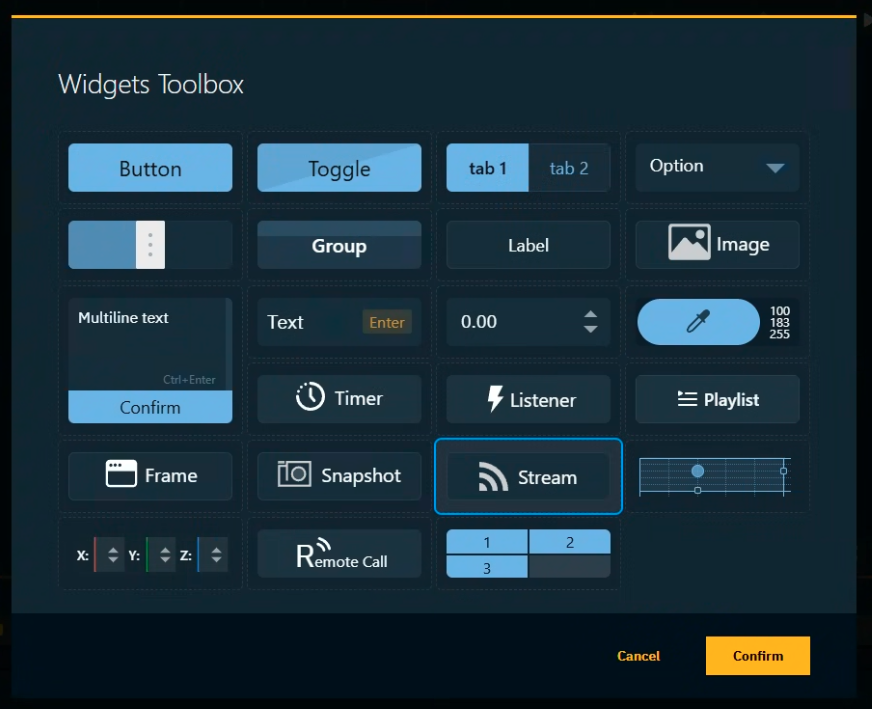
Task: Select the Image widget
Action: [x=717, y=245]
